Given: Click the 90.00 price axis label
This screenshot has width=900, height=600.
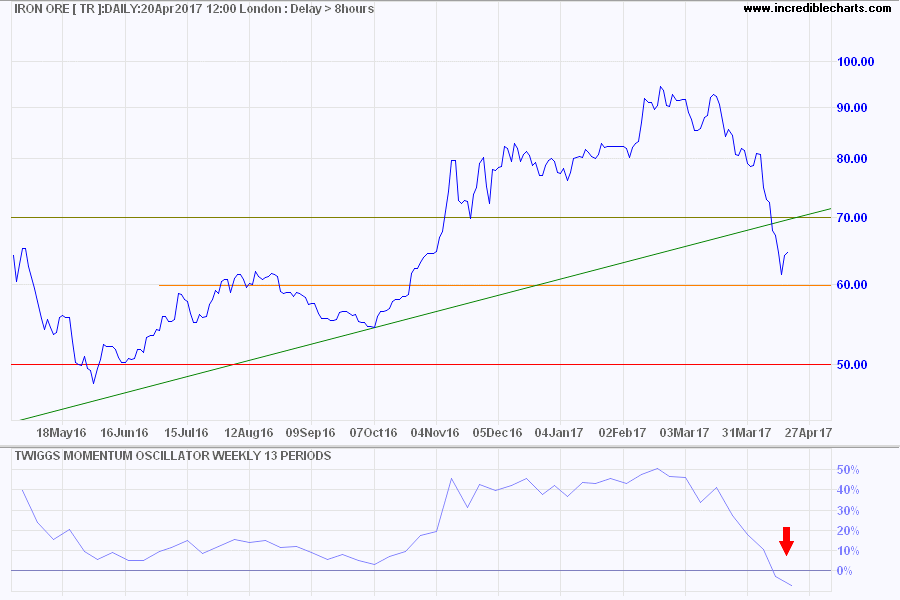Looking at the screenshot, I should pos(852,107).
